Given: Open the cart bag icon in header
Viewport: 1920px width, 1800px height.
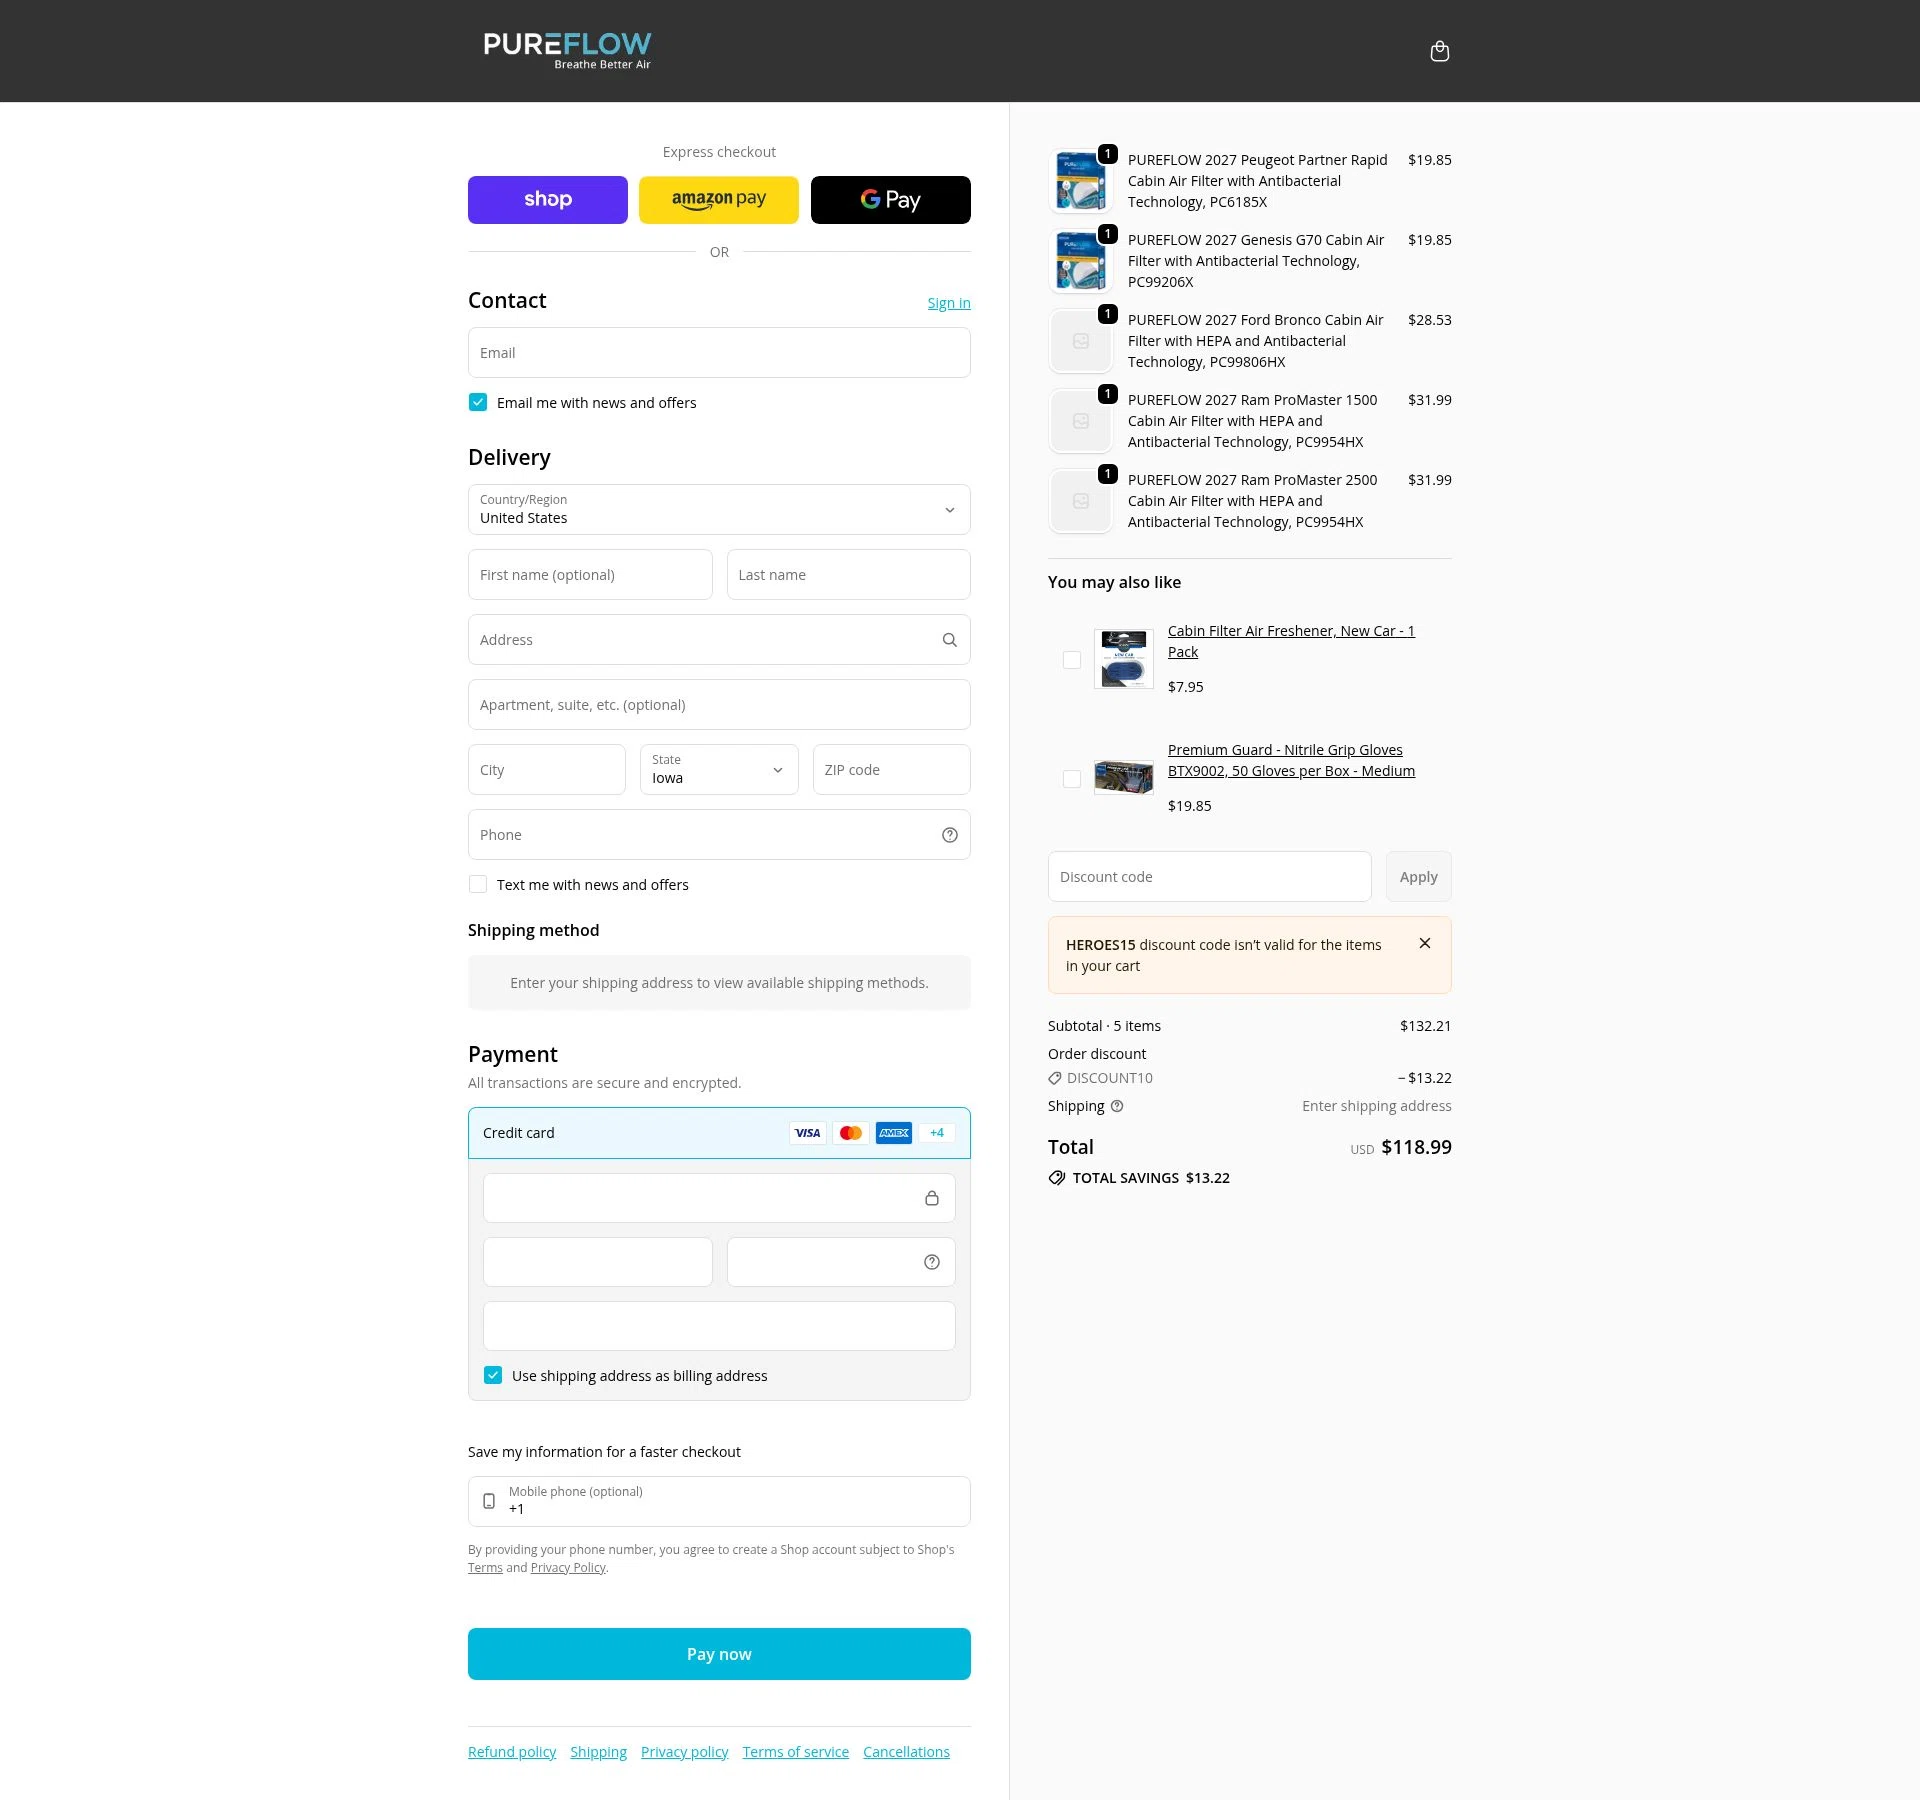Looking at the screenshot, I should (x=1439, y=50).
